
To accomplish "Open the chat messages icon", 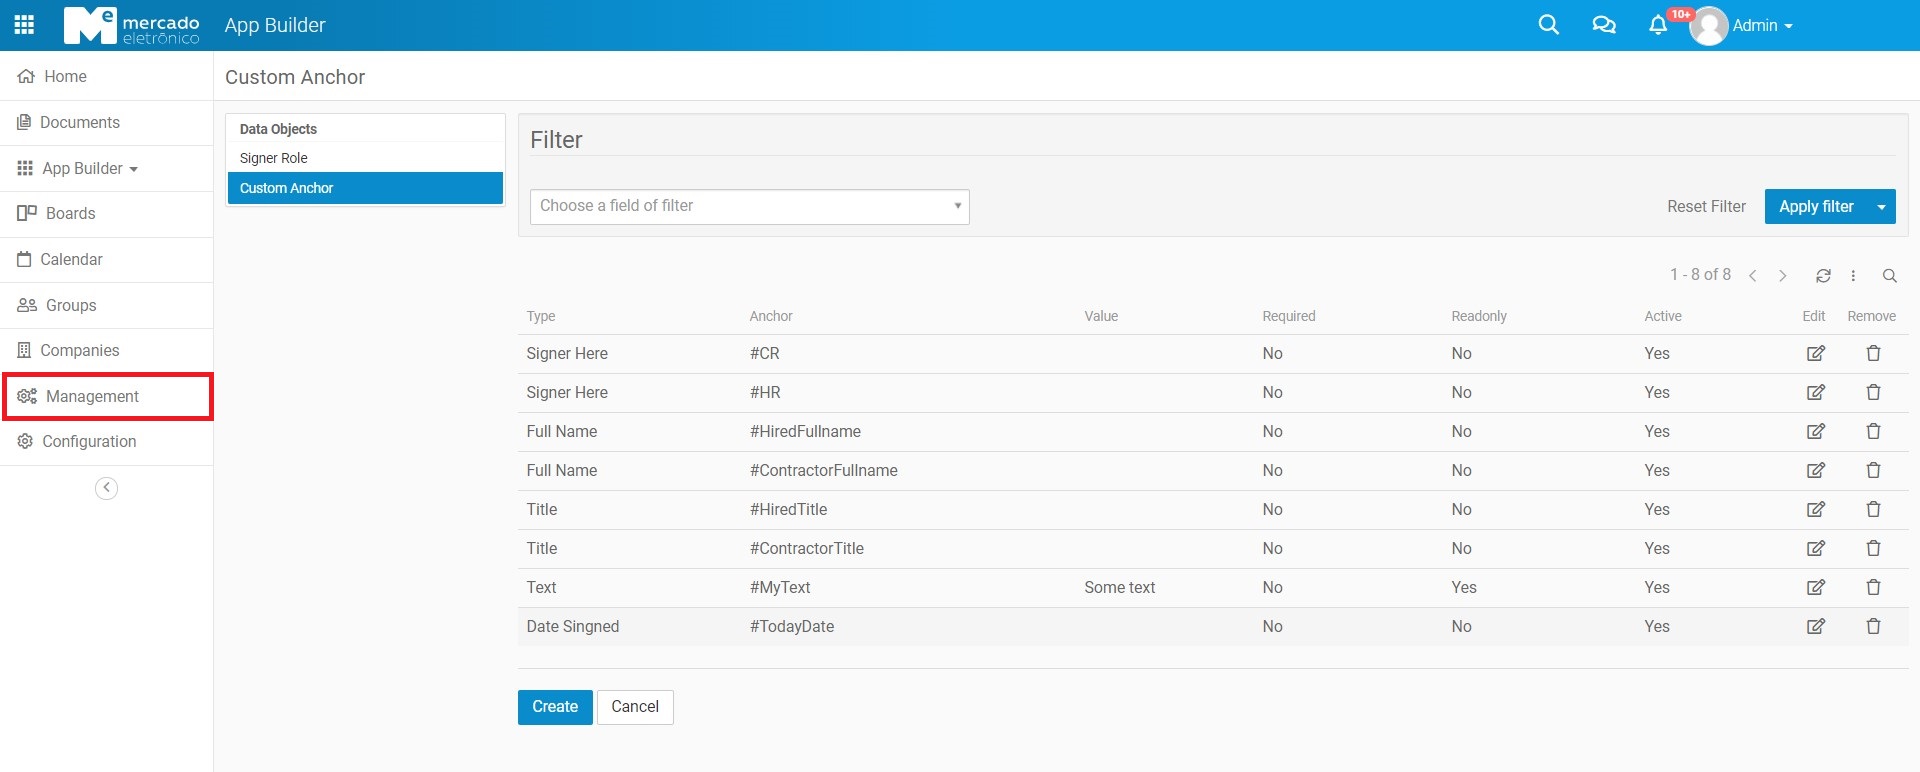I will point(1603,25).
